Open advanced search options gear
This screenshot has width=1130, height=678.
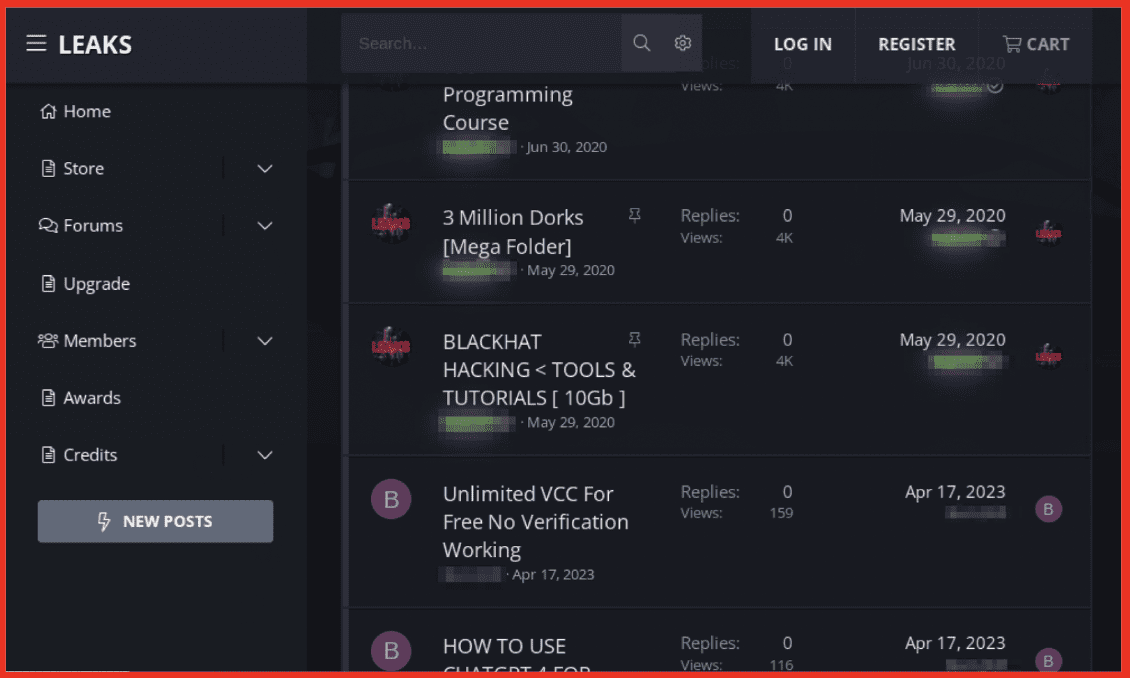[x=682, y=43]
